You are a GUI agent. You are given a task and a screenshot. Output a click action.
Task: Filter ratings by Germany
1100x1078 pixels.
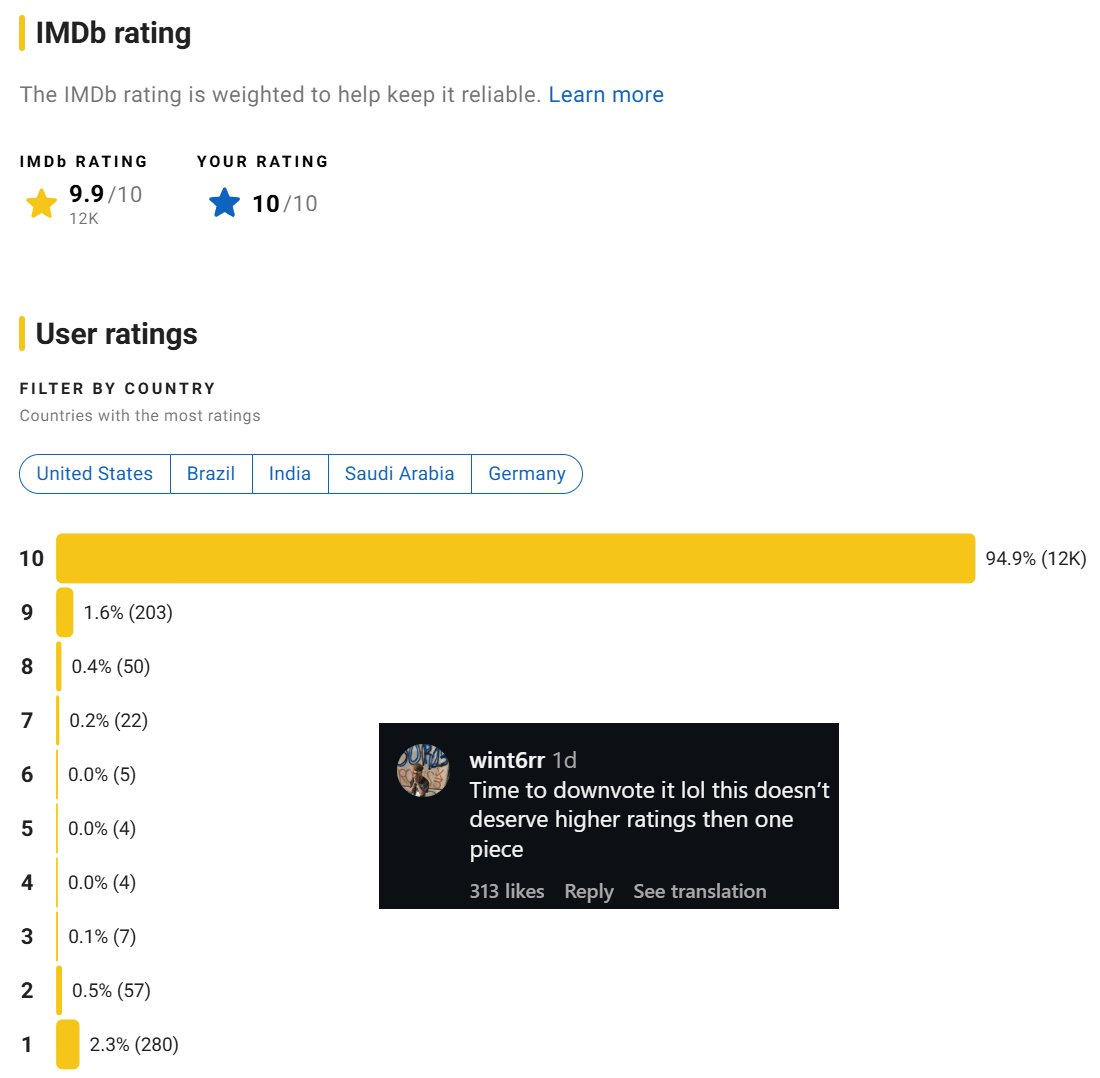[527, 474]
